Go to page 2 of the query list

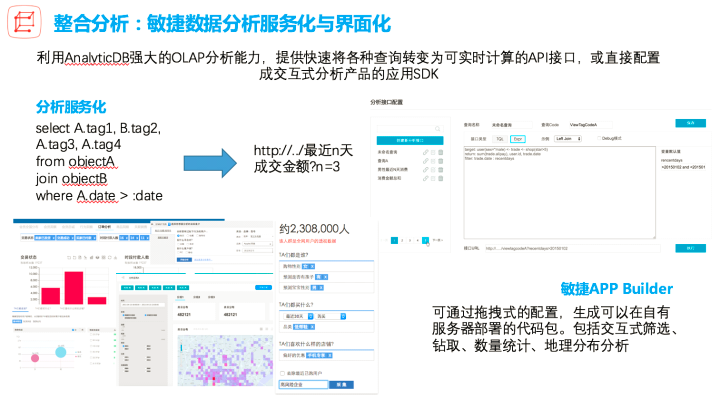[x=402, y=240]
